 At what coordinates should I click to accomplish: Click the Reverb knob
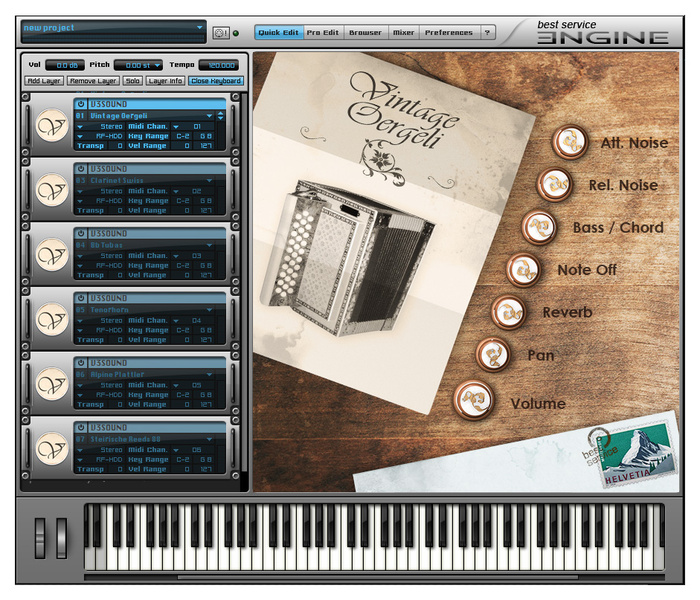click(x=508, y=312)
